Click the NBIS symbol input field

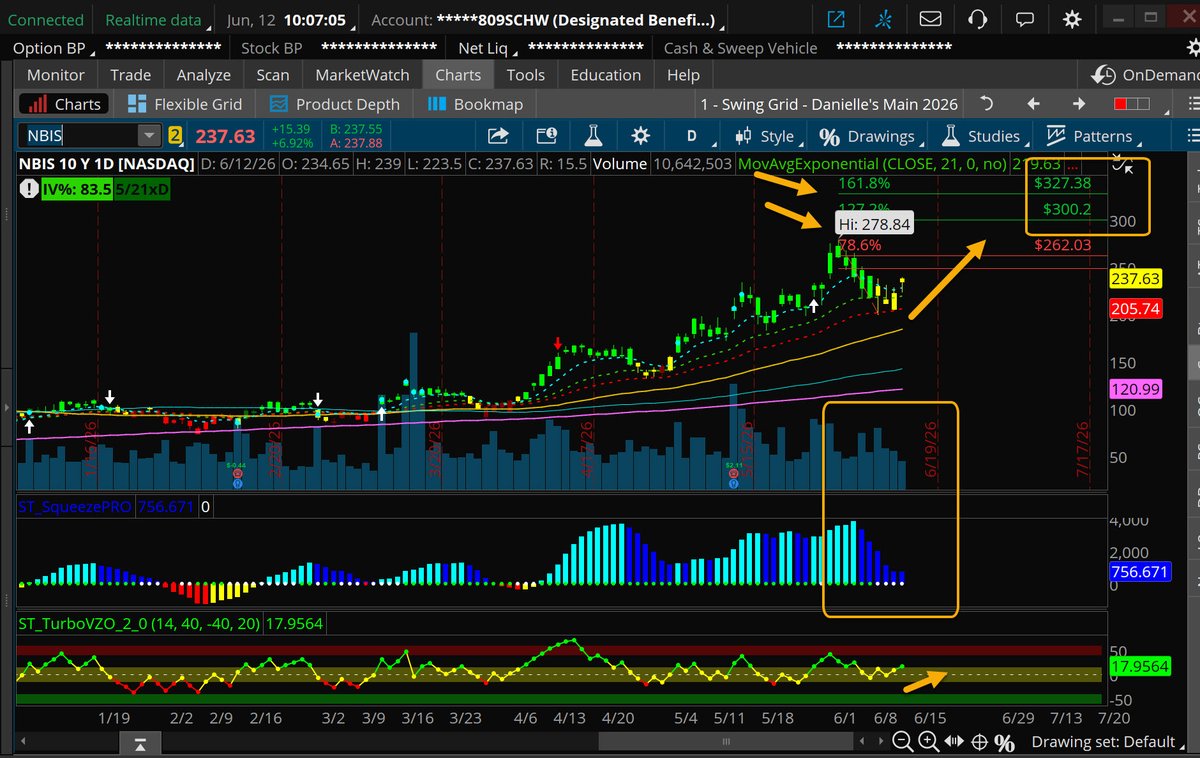[82, 136]
